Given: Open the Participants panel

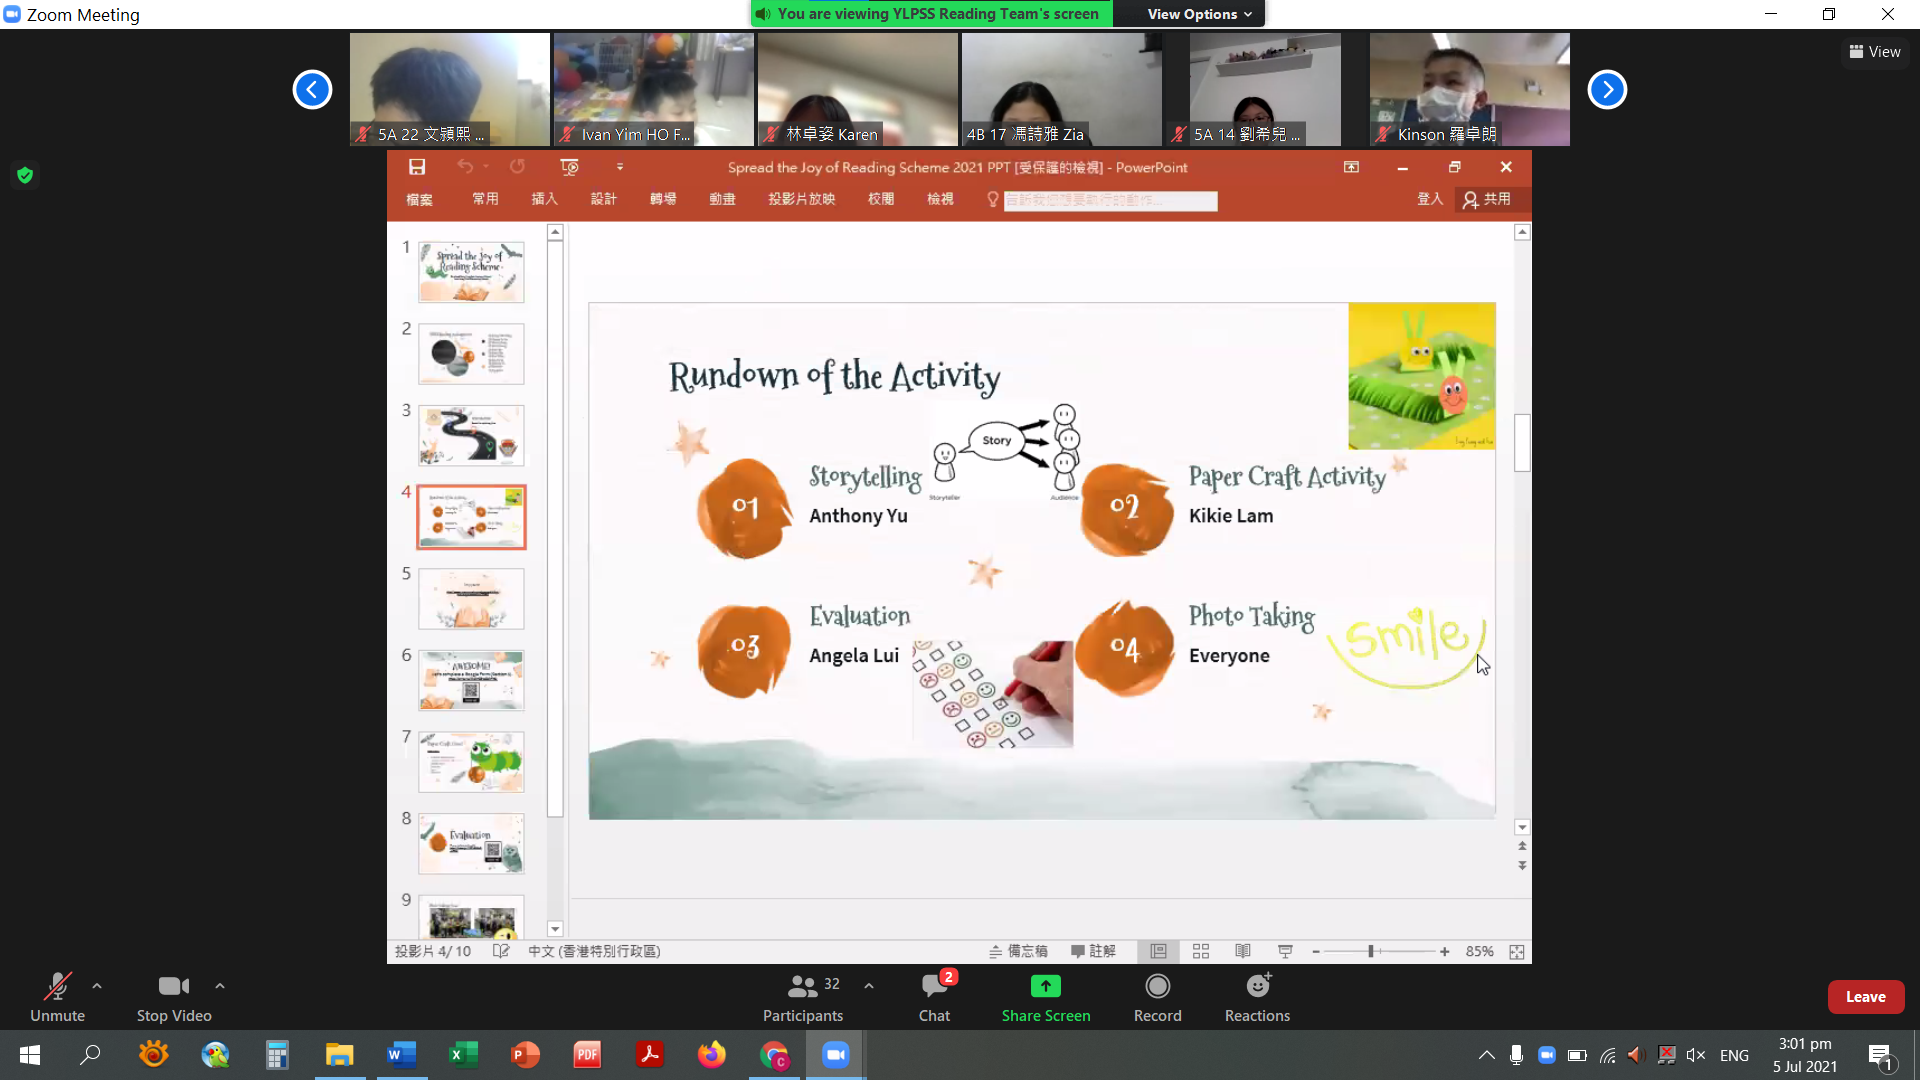Looking at the screenshot, I should click(803, 997).
